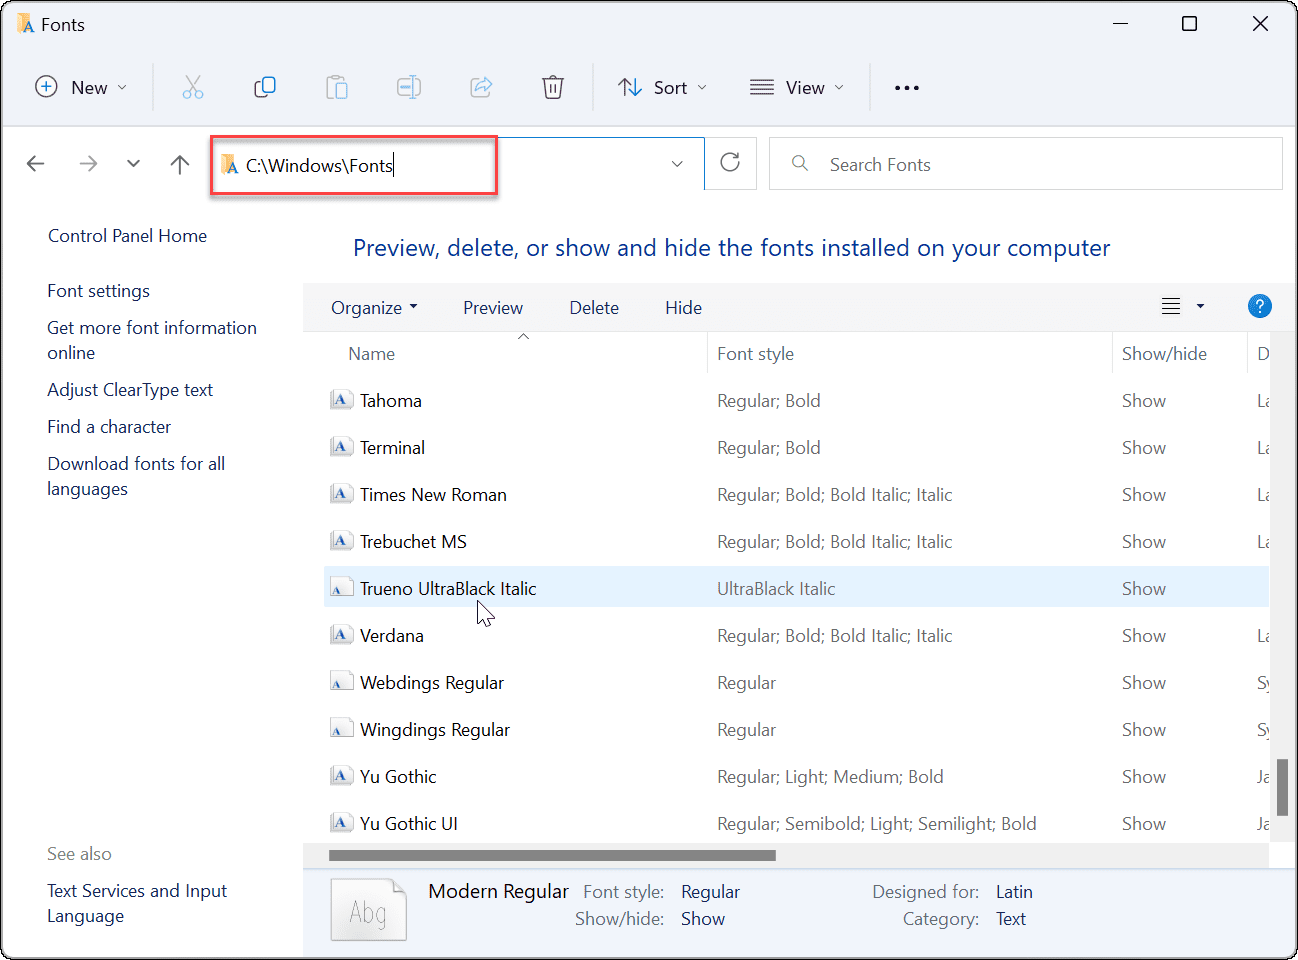The height and width of the screenshot is (960, 1298).
Task: Click the Delete trash icon in the toolbar
Action: tap(553, 87)
